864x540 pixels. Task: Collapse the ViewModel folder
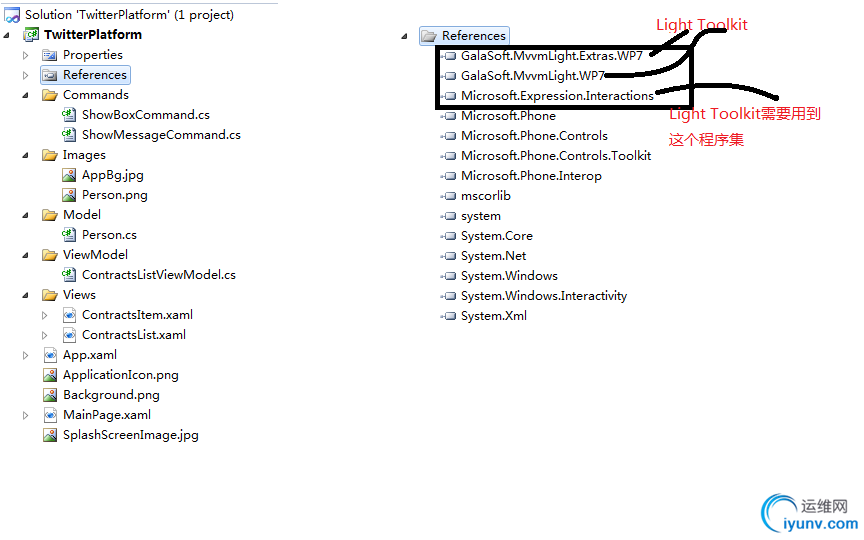(x=26, y=255)
